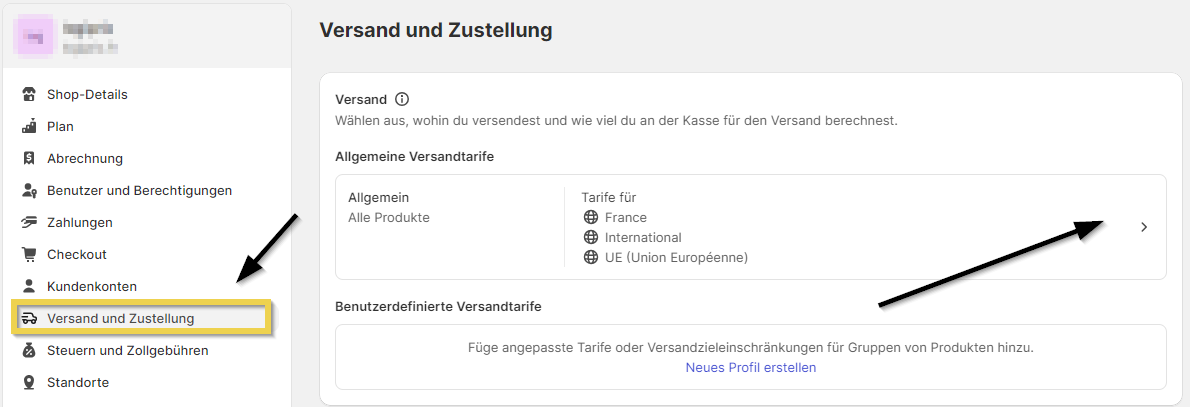The height and width of the screenshot is (407, 1190).
Task: Click the Abrechnung receipt icon
Action: click(28, 159)
